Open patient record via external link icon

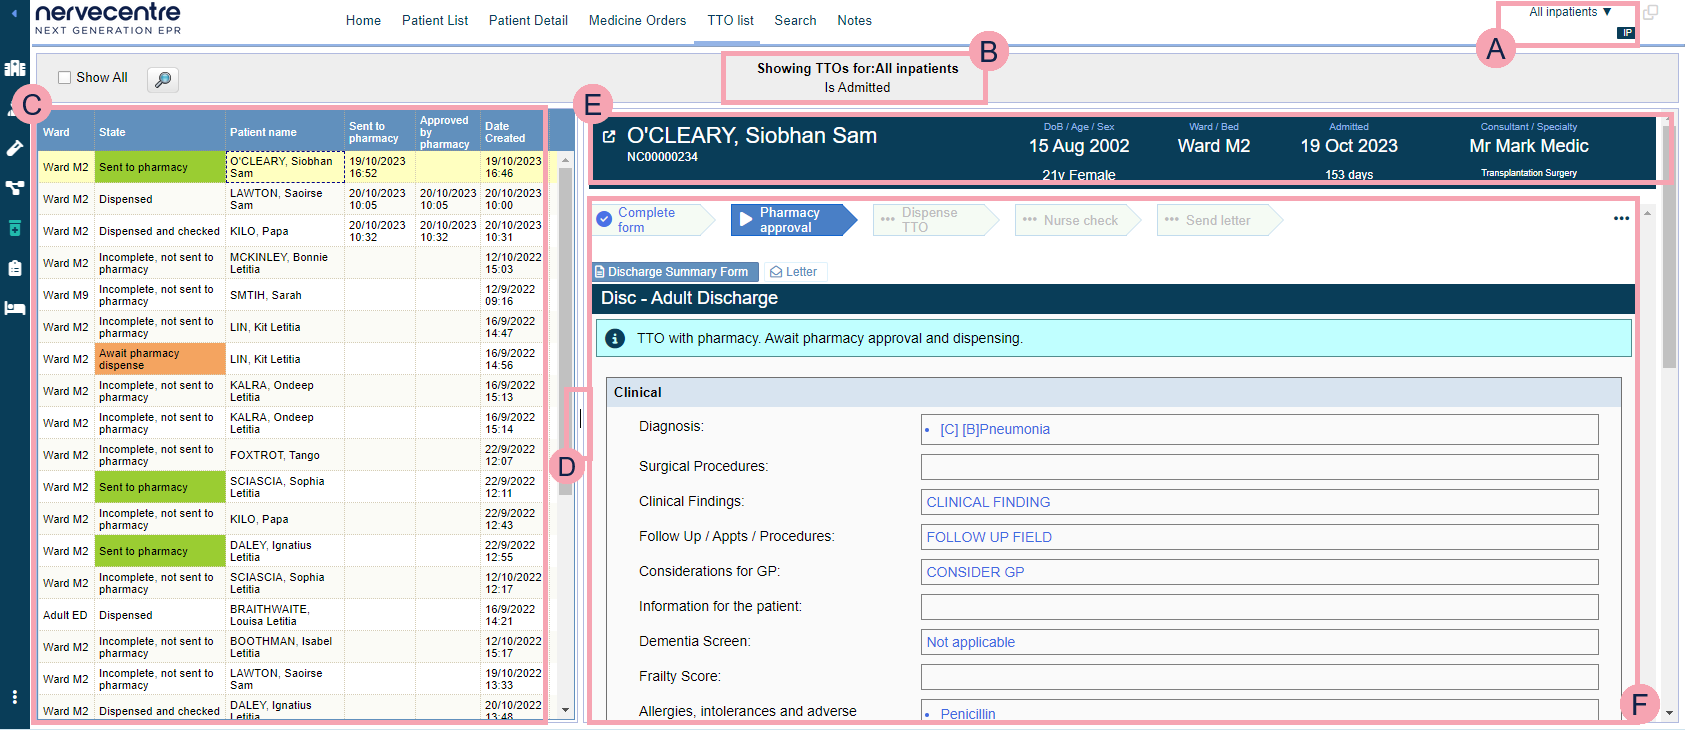608,137
